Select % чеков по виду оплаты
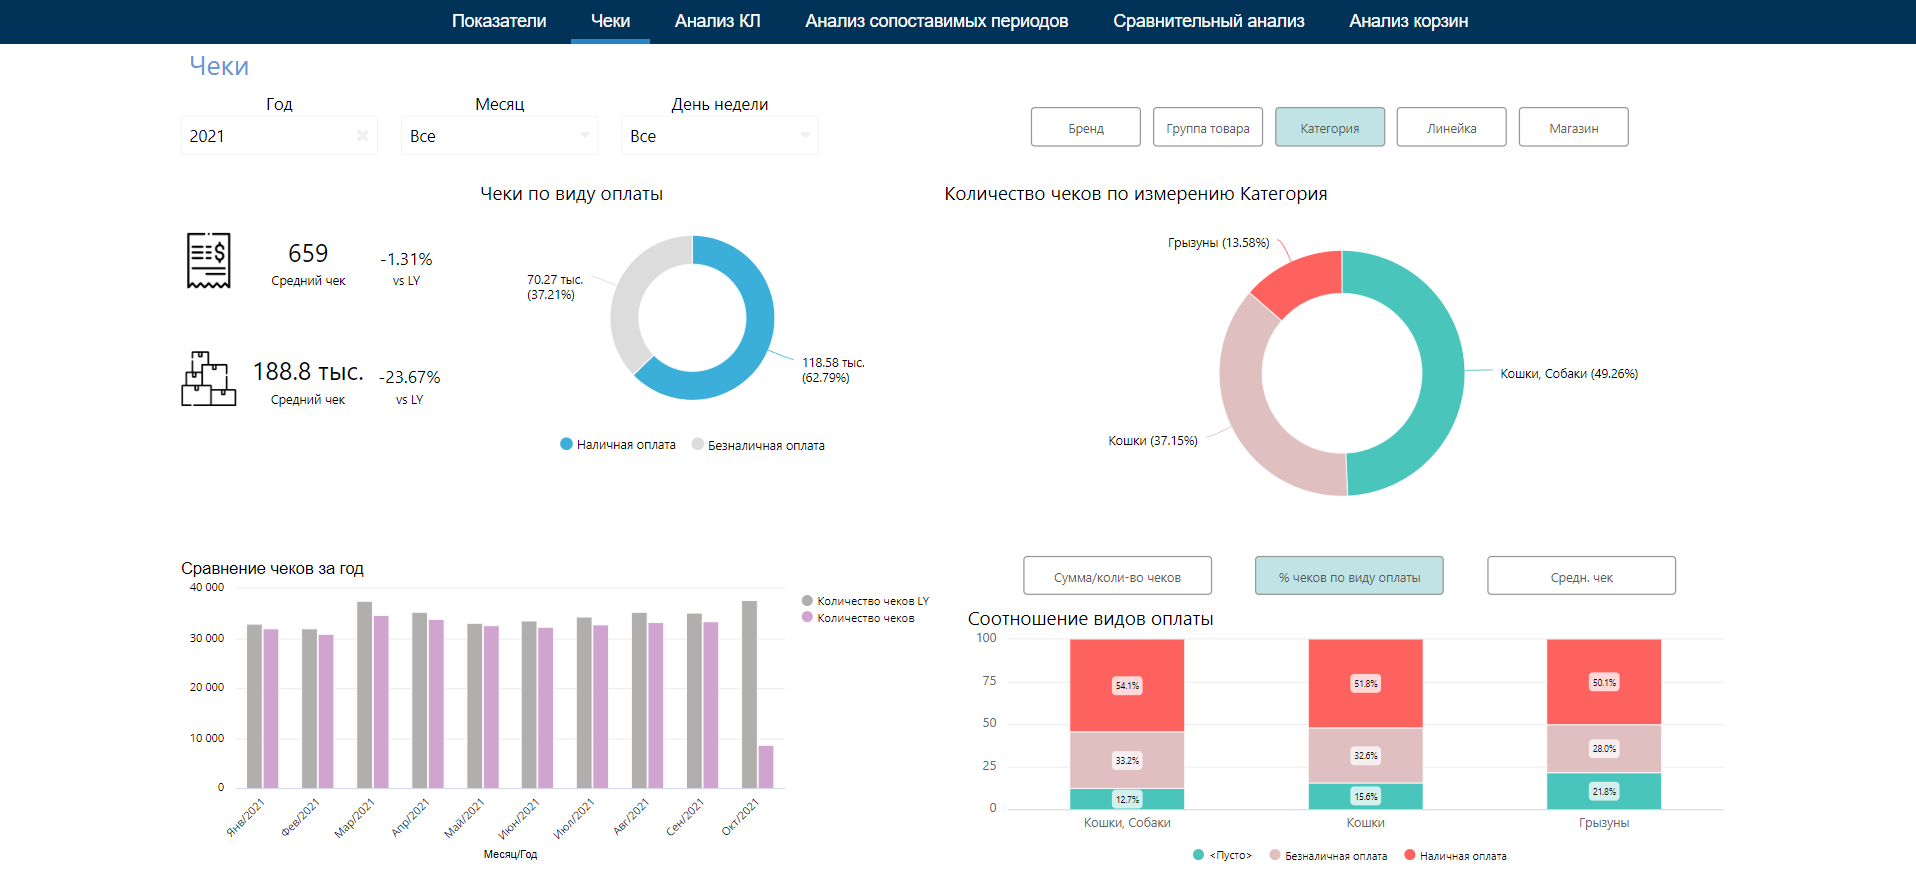The height and width of the screenshot is (892, 1916). [x=1349, y=576]
